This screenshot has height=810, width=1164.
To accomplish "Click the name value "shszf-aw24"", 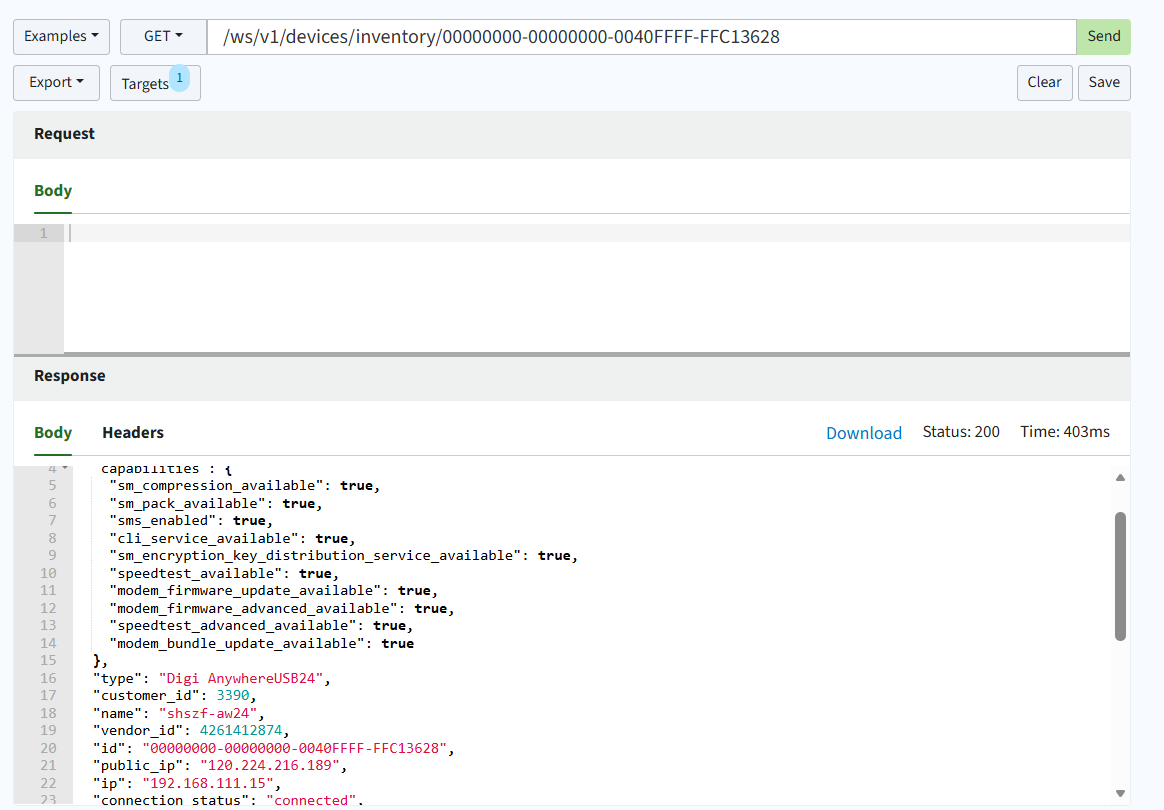I will (x=208, y=713).
